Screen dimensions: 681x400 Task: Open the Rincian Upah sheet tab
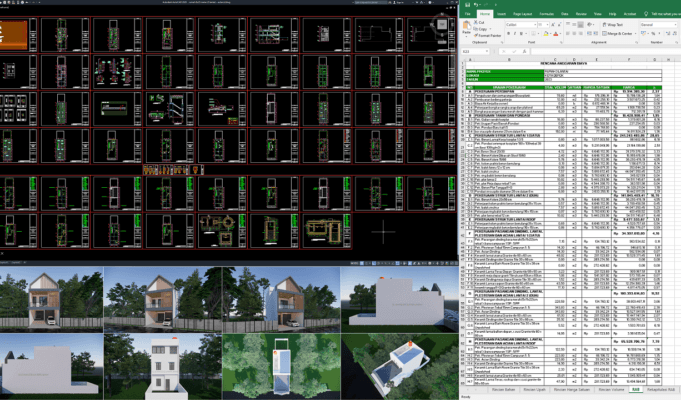click(x=534, y=390)
